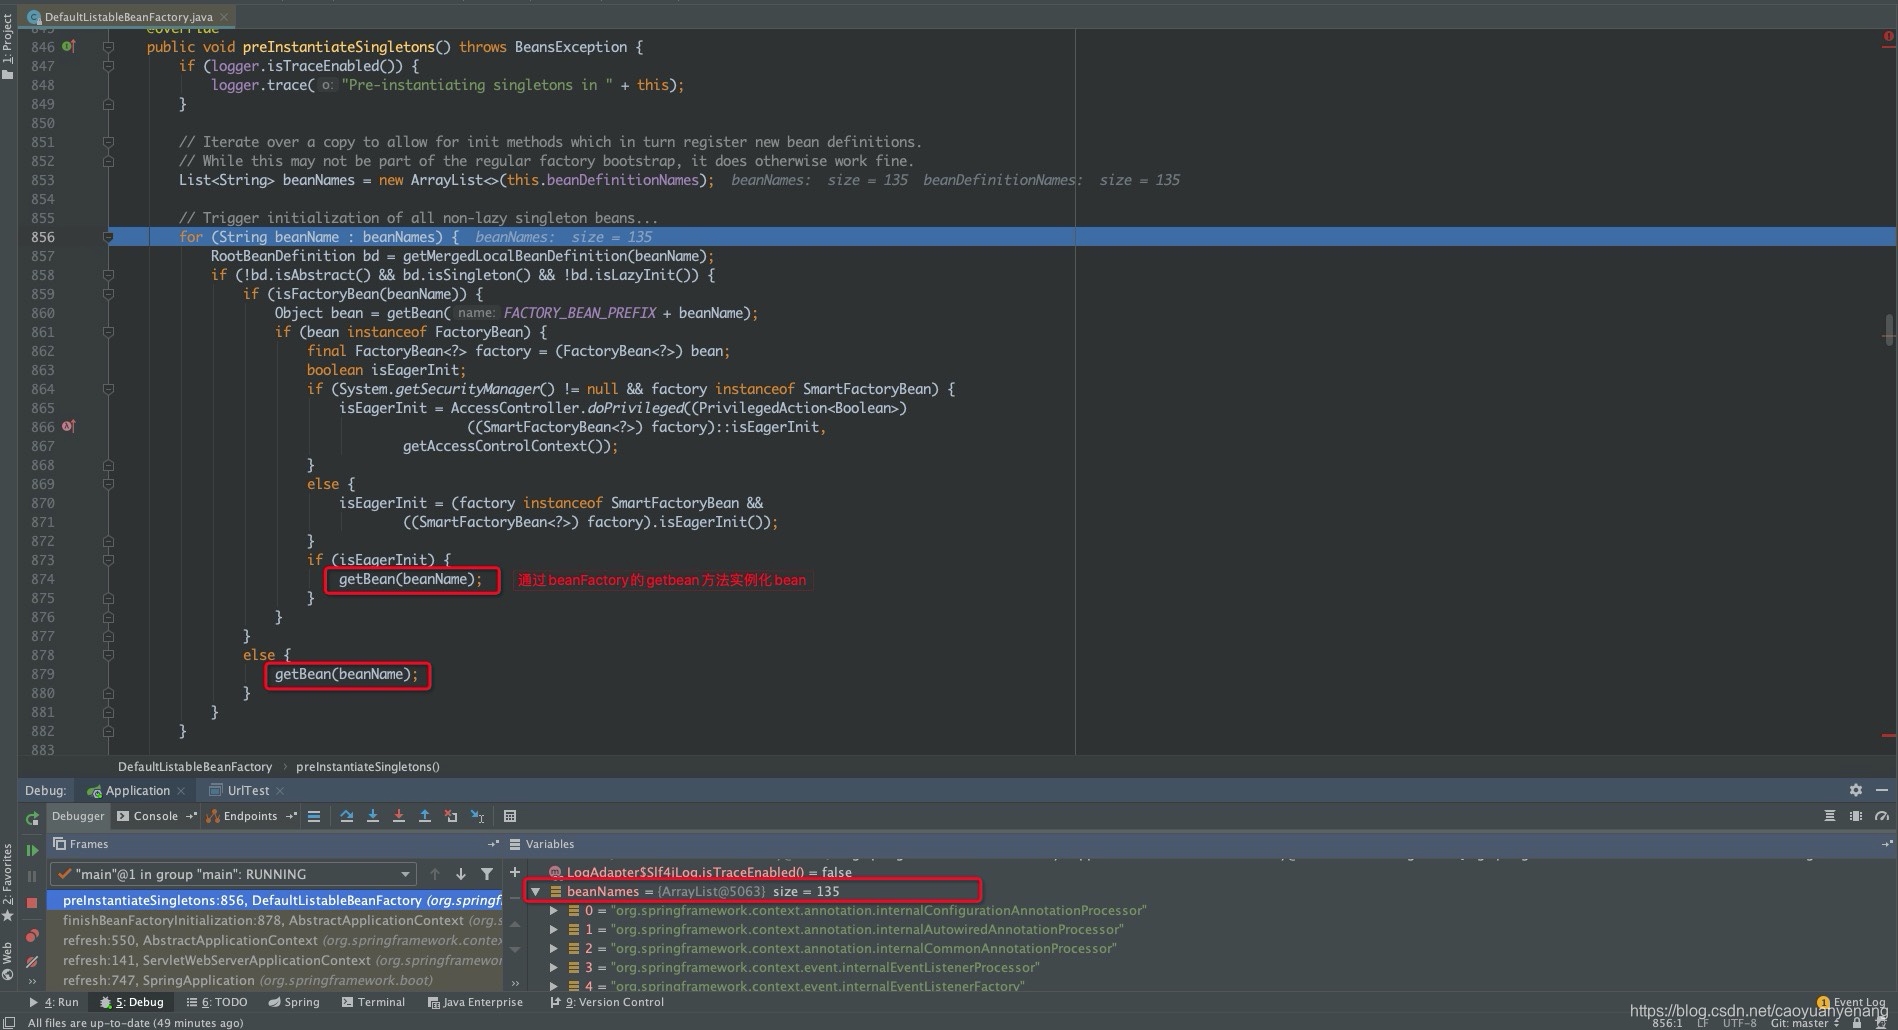Pause the running program
This screenshot has height=1030, width=1898.
32,876
